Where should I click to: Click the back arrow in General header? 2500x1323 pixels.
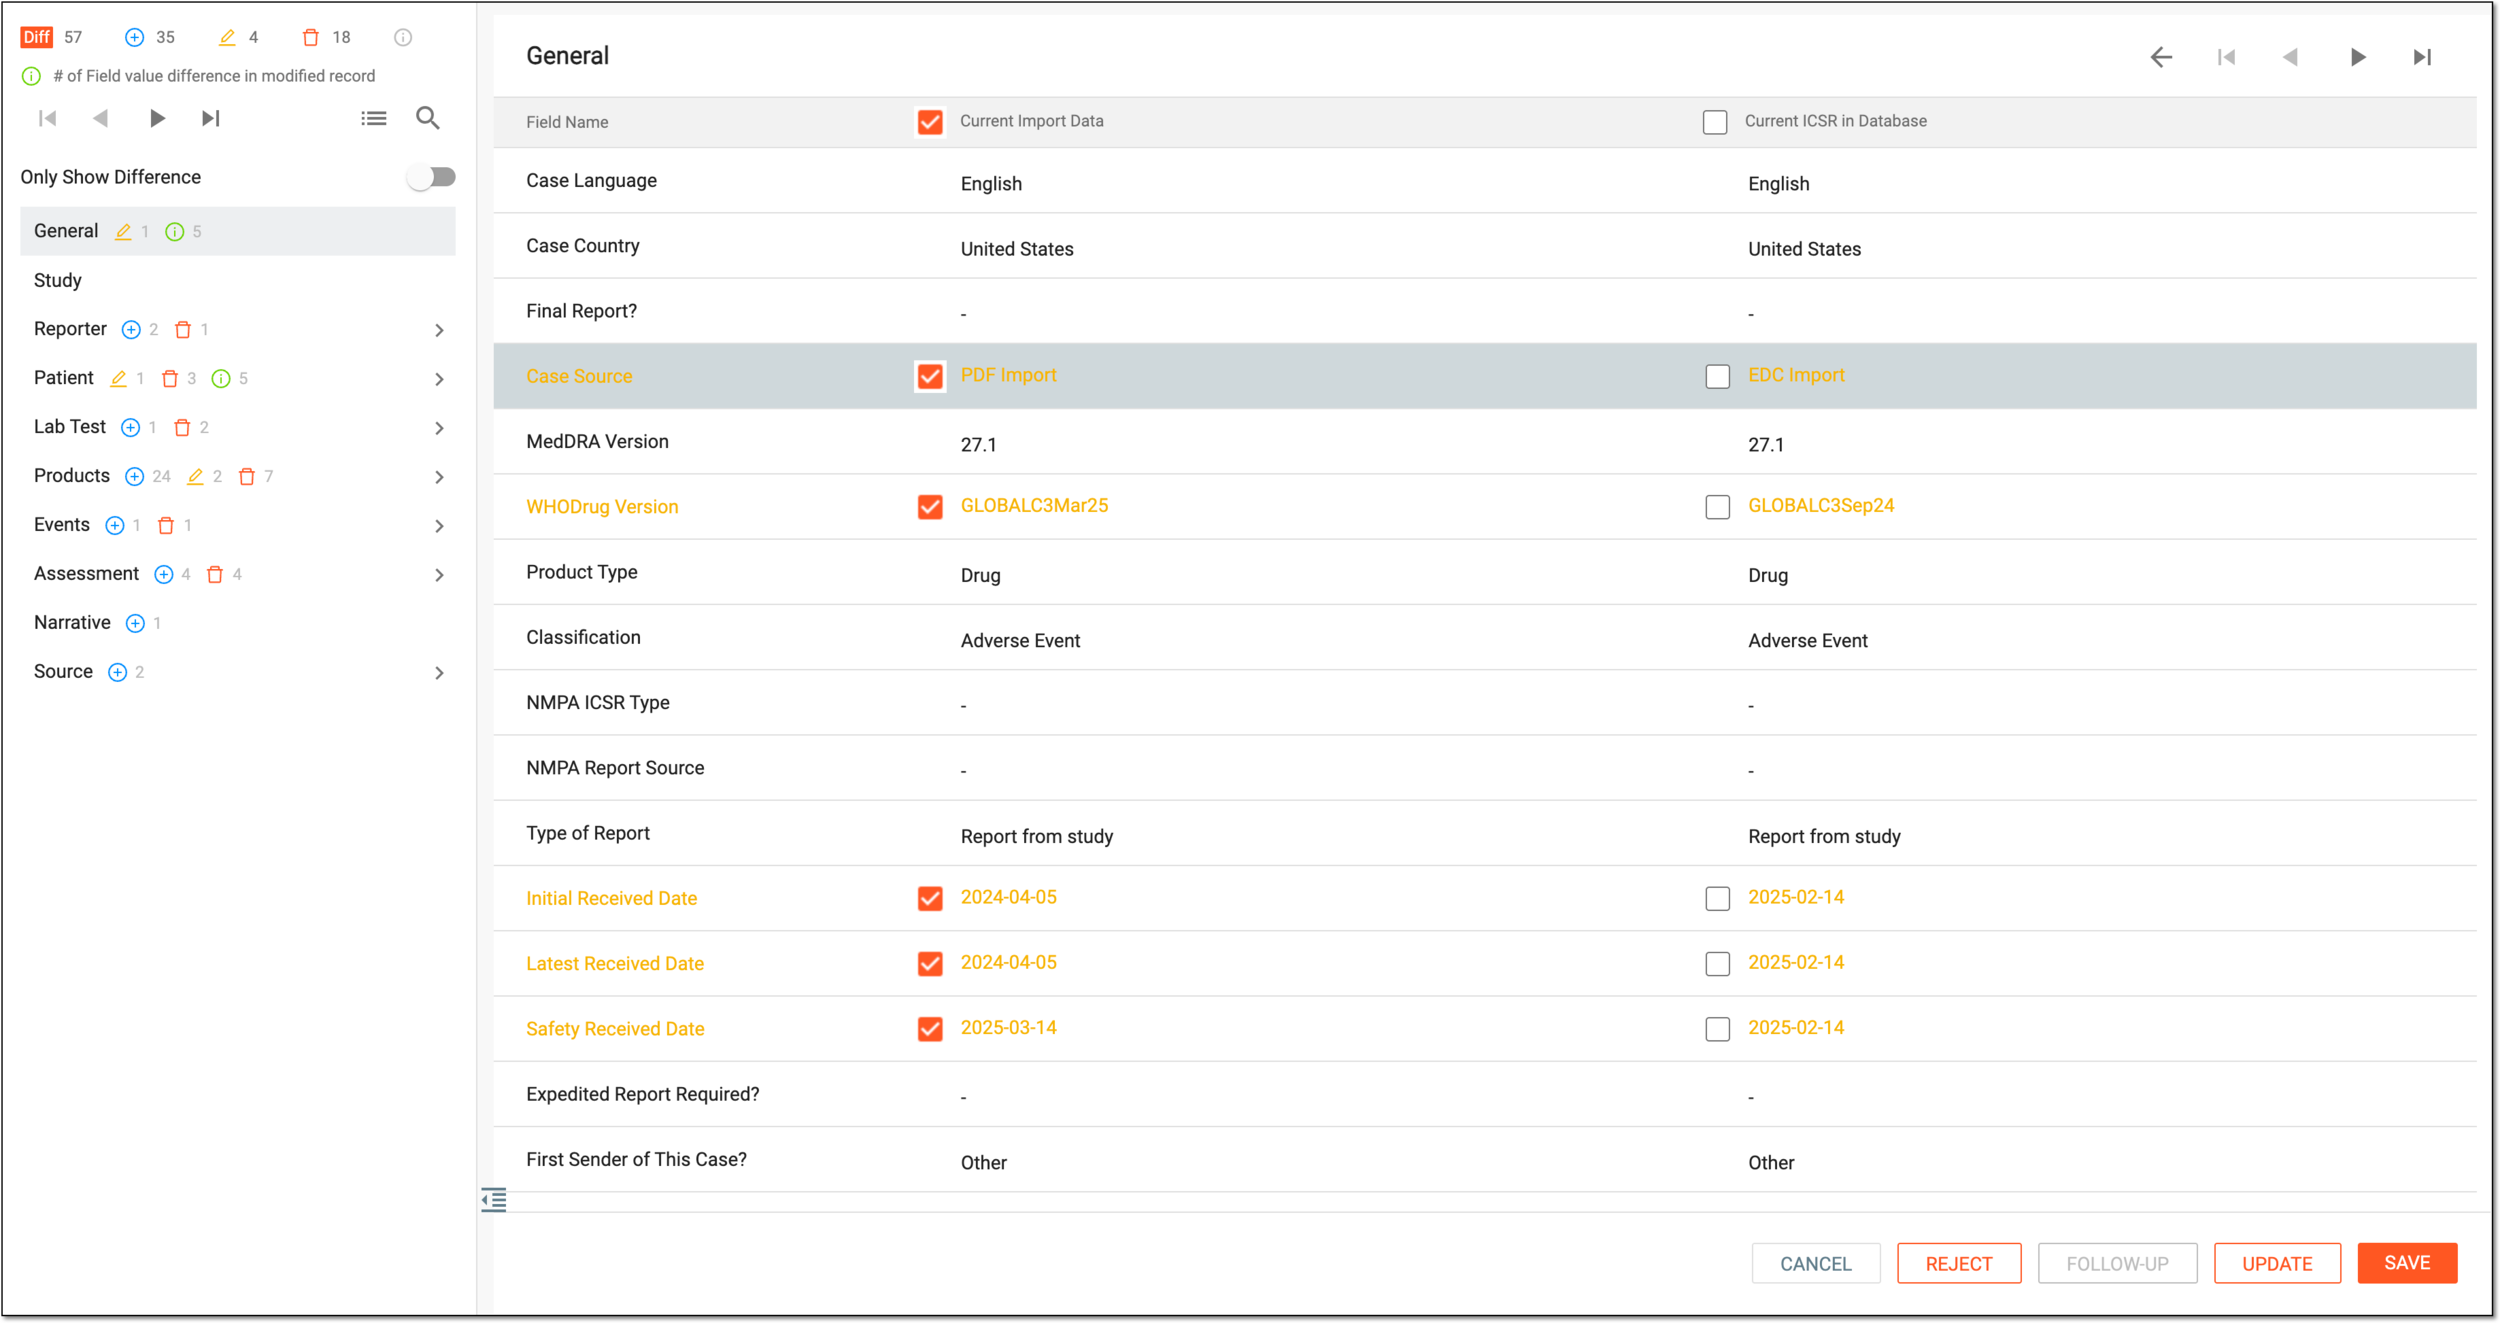coord(2161,57)
